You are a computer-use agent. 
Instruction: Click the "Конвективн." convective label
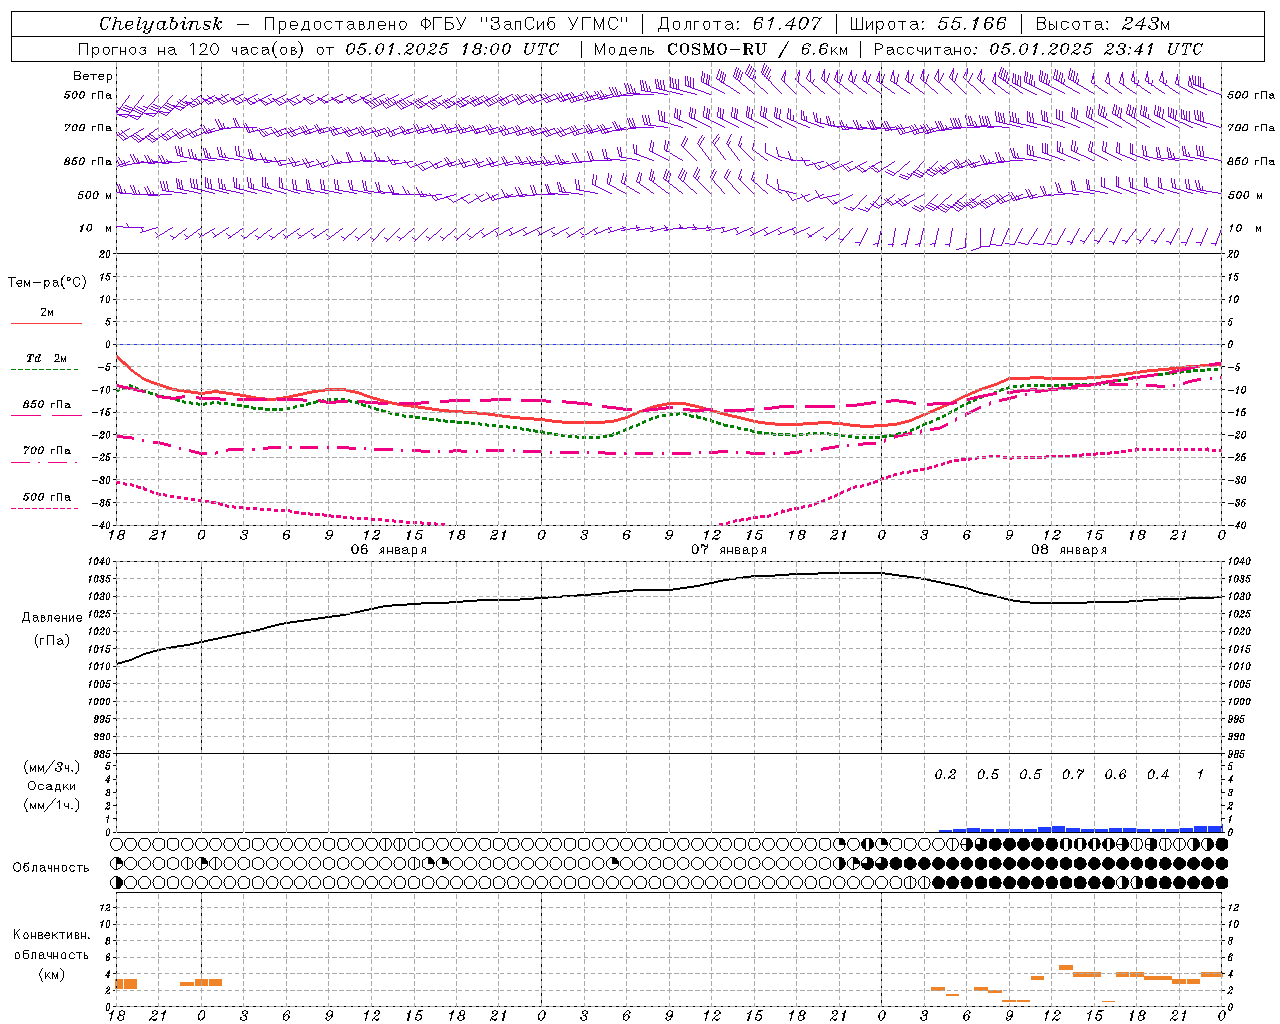pos(52,935)
